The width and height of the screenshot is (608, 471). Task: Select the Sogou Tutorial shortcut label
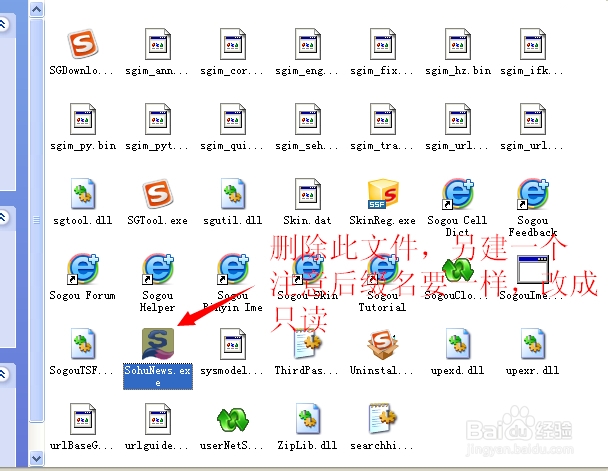click(382, 302)
